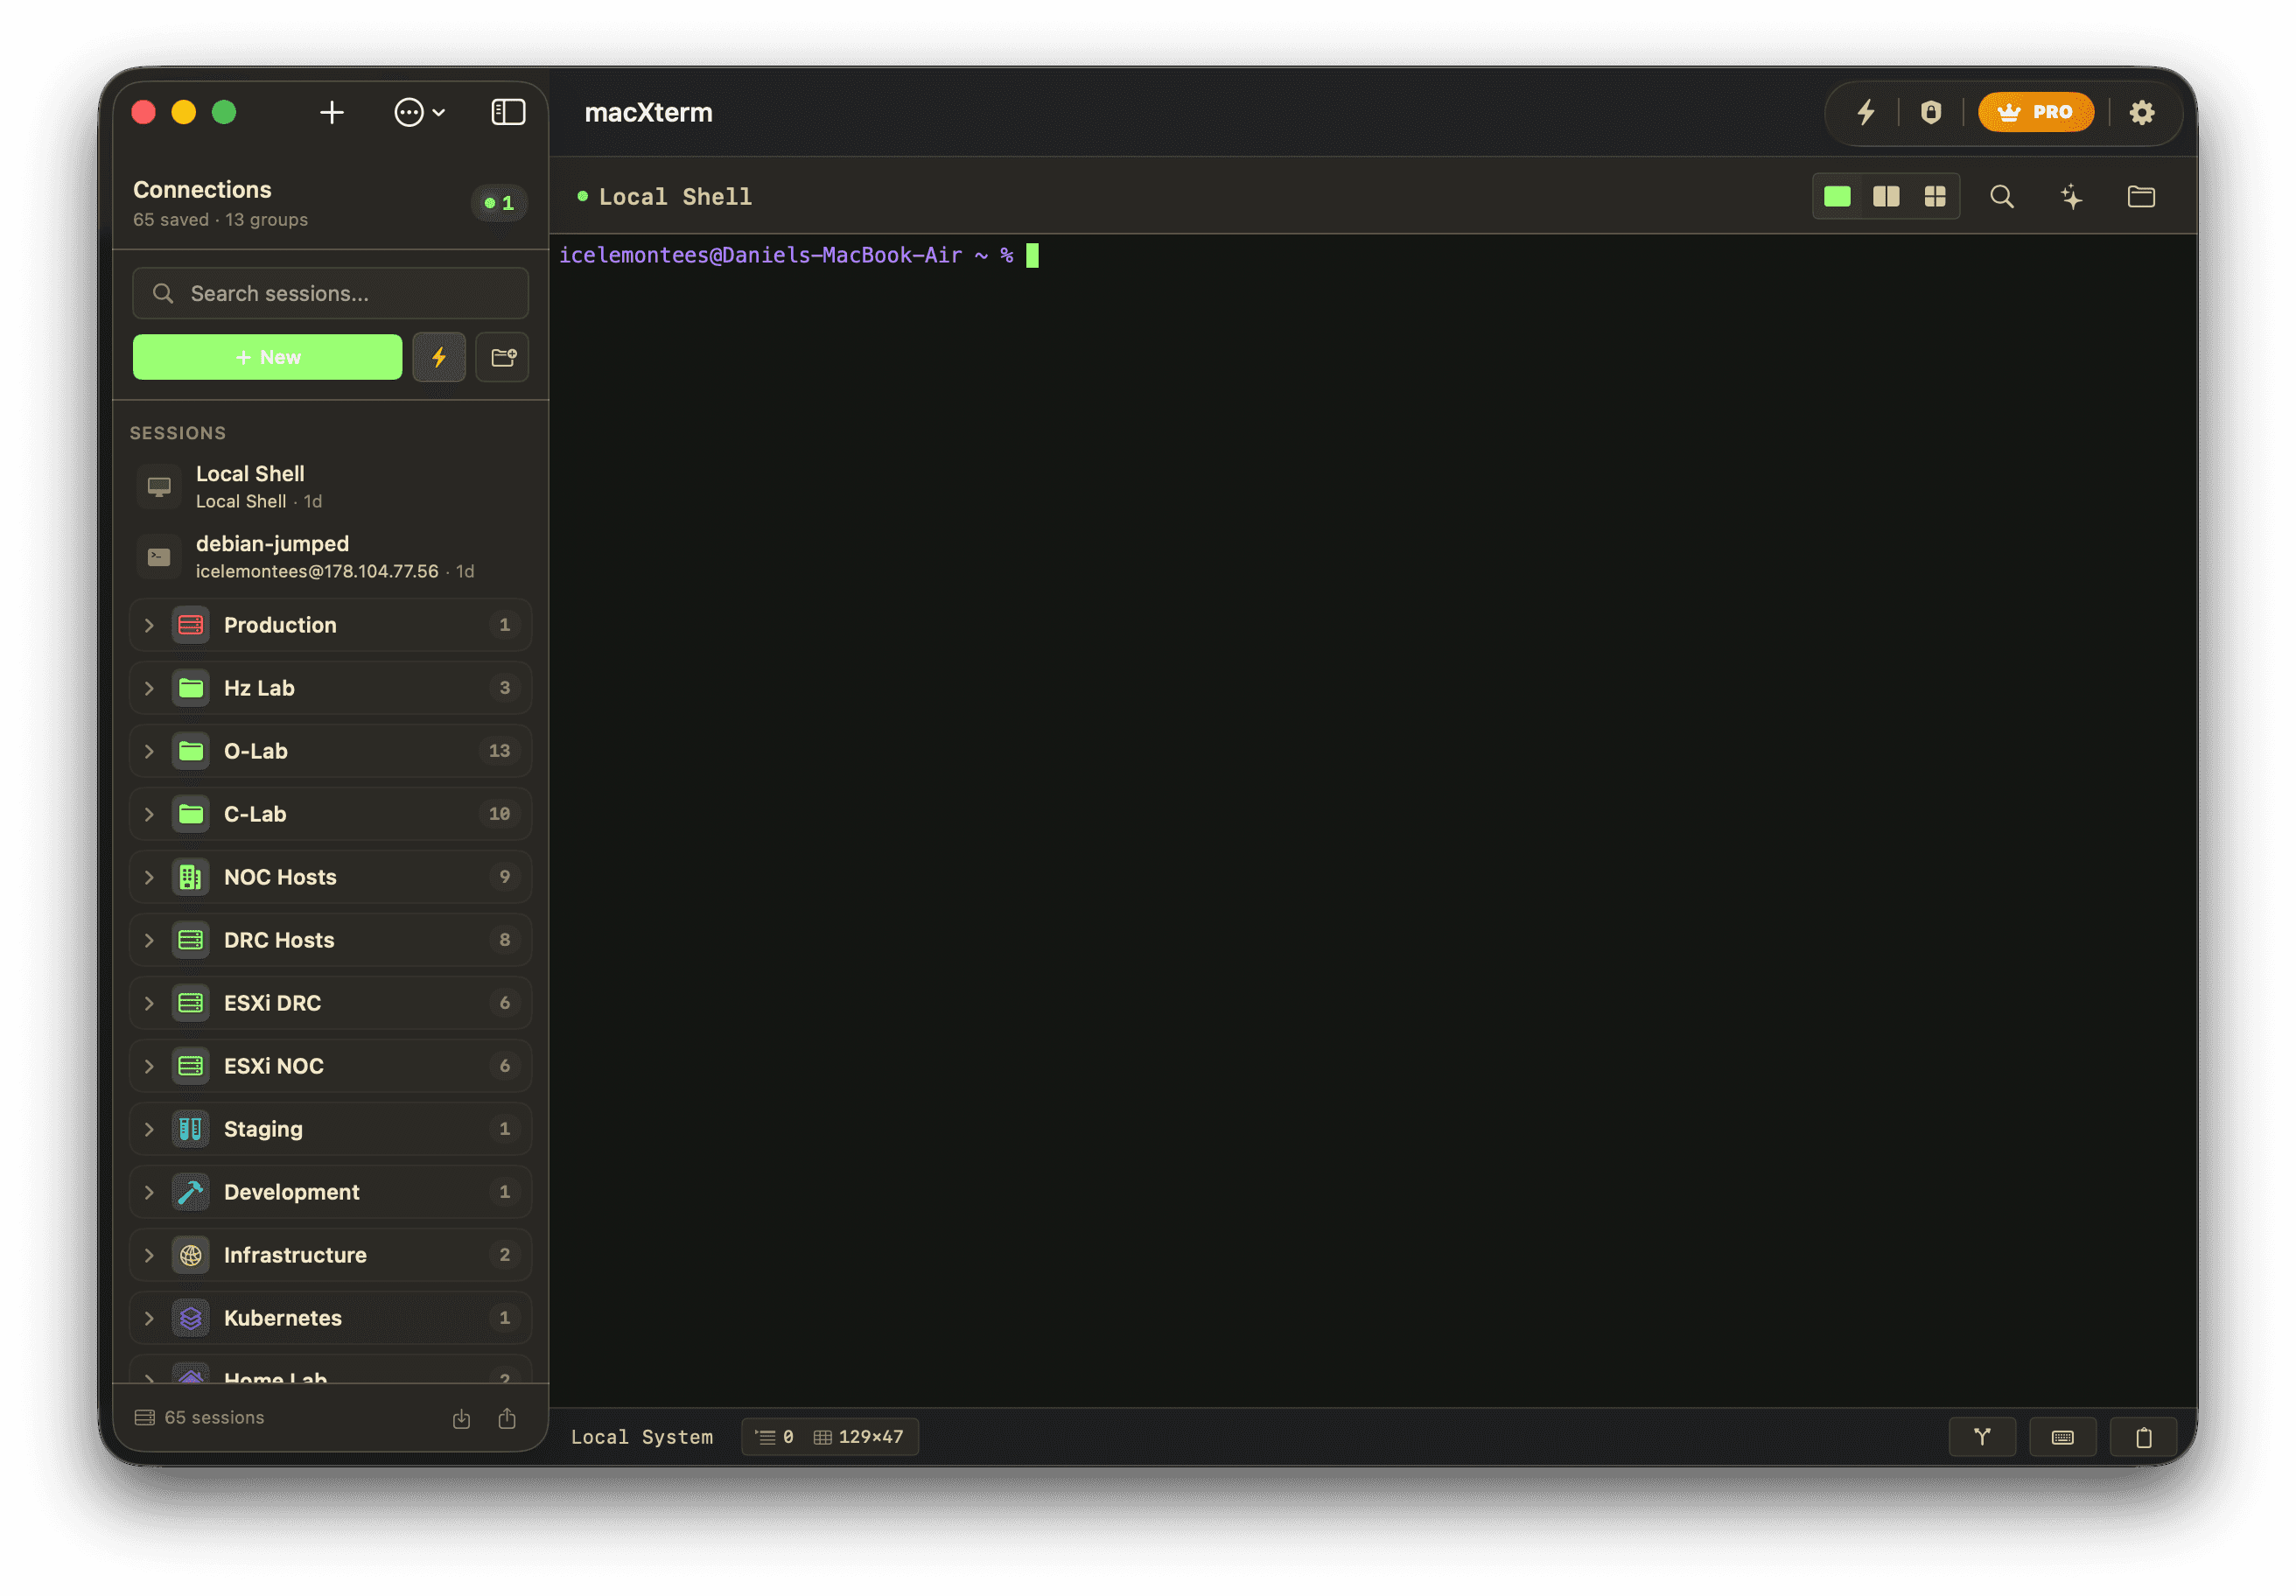Select two-column split layout

click(x=1886, y=196)
